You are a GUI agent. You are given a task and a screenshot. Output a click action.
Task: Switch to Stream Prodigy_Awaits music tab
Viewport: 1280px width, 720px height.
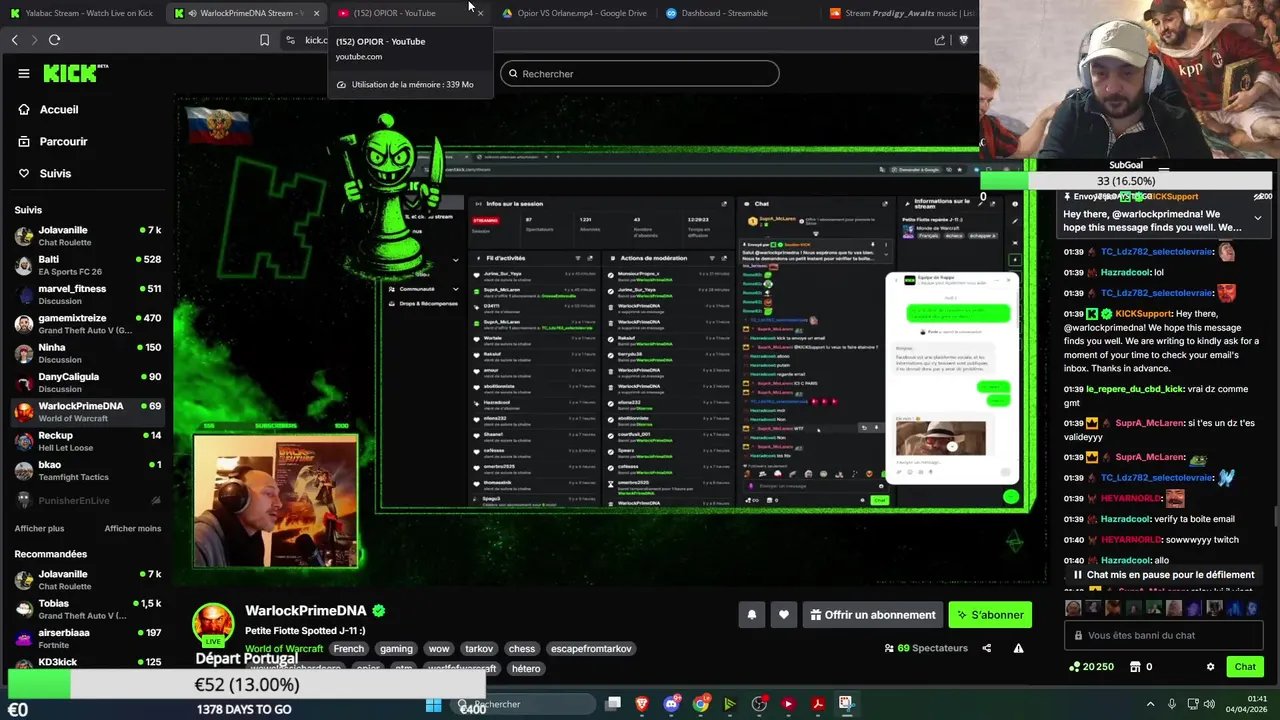(x=900, y=13)
